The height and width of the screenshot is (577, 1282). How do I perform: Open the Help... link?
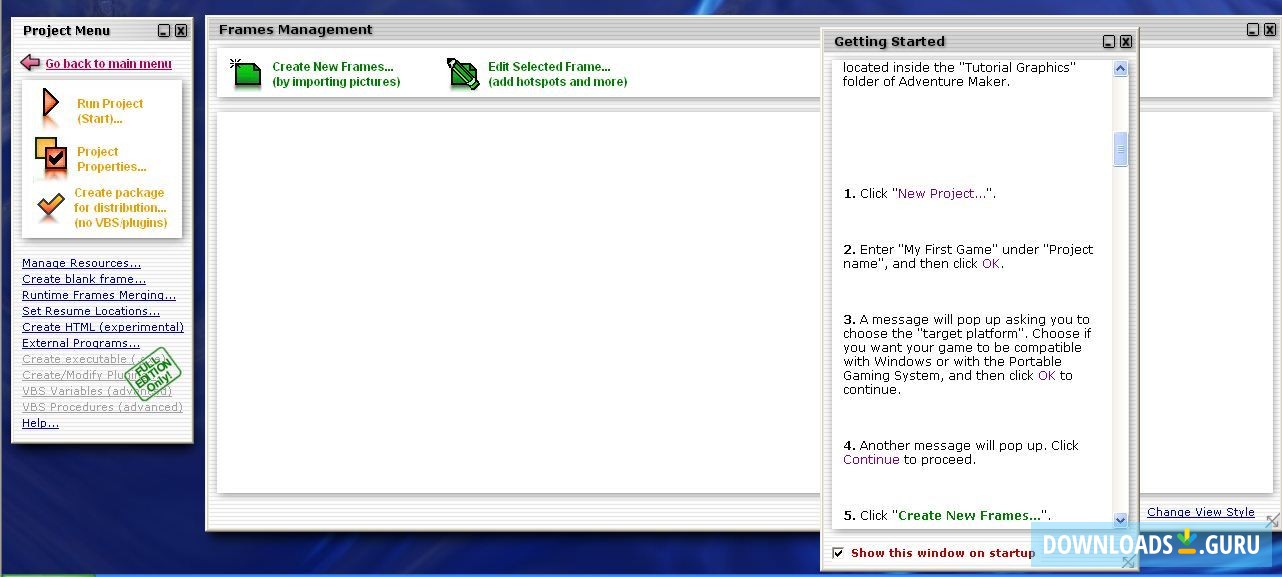tap(40, 423)
